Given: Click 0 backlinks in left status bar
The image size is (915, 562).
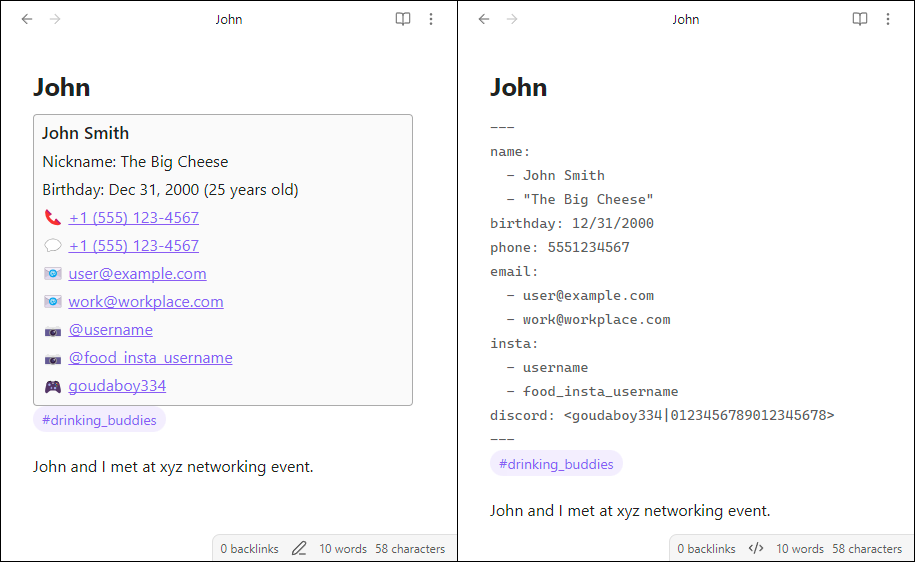Looking at the screenshot, I should pyautogui.click(x=249, y=549).
